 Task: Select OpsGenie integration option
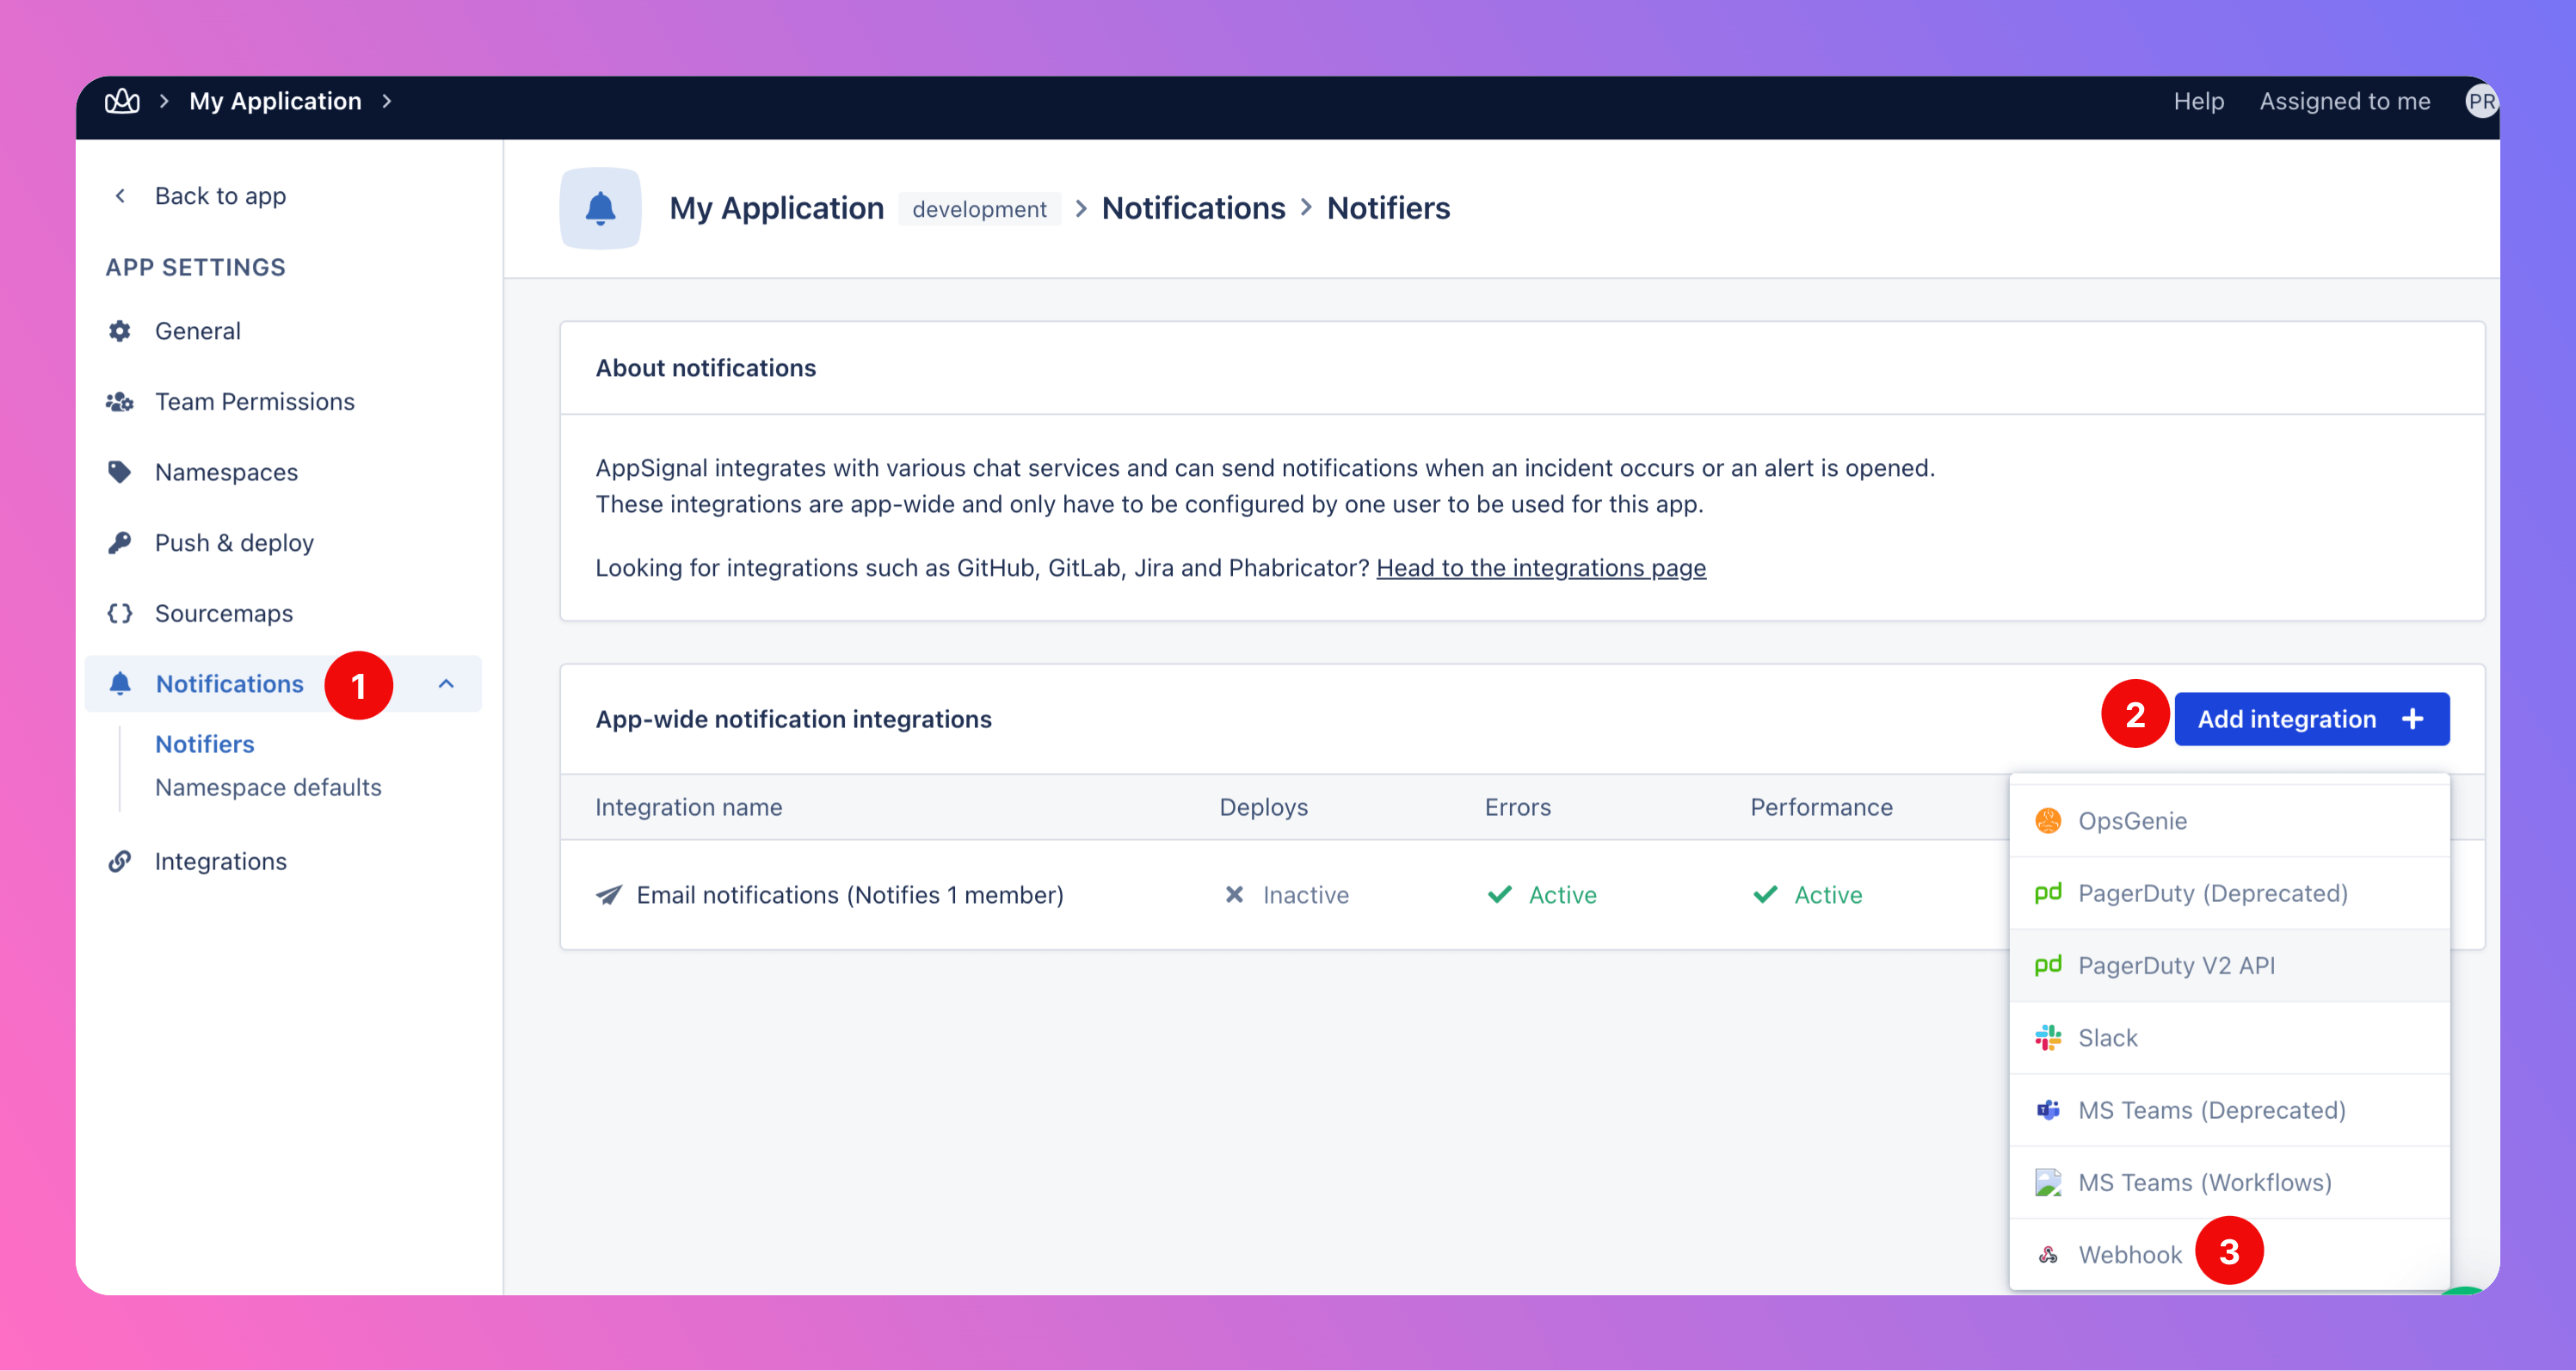[x=2131, y=821]
